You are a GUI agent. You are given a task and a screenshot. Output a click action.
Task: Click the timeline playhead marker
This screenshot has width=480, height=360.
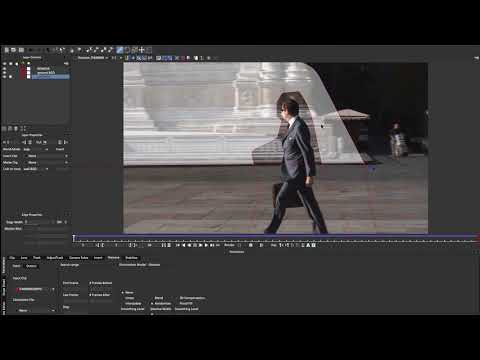coord(74,238)
